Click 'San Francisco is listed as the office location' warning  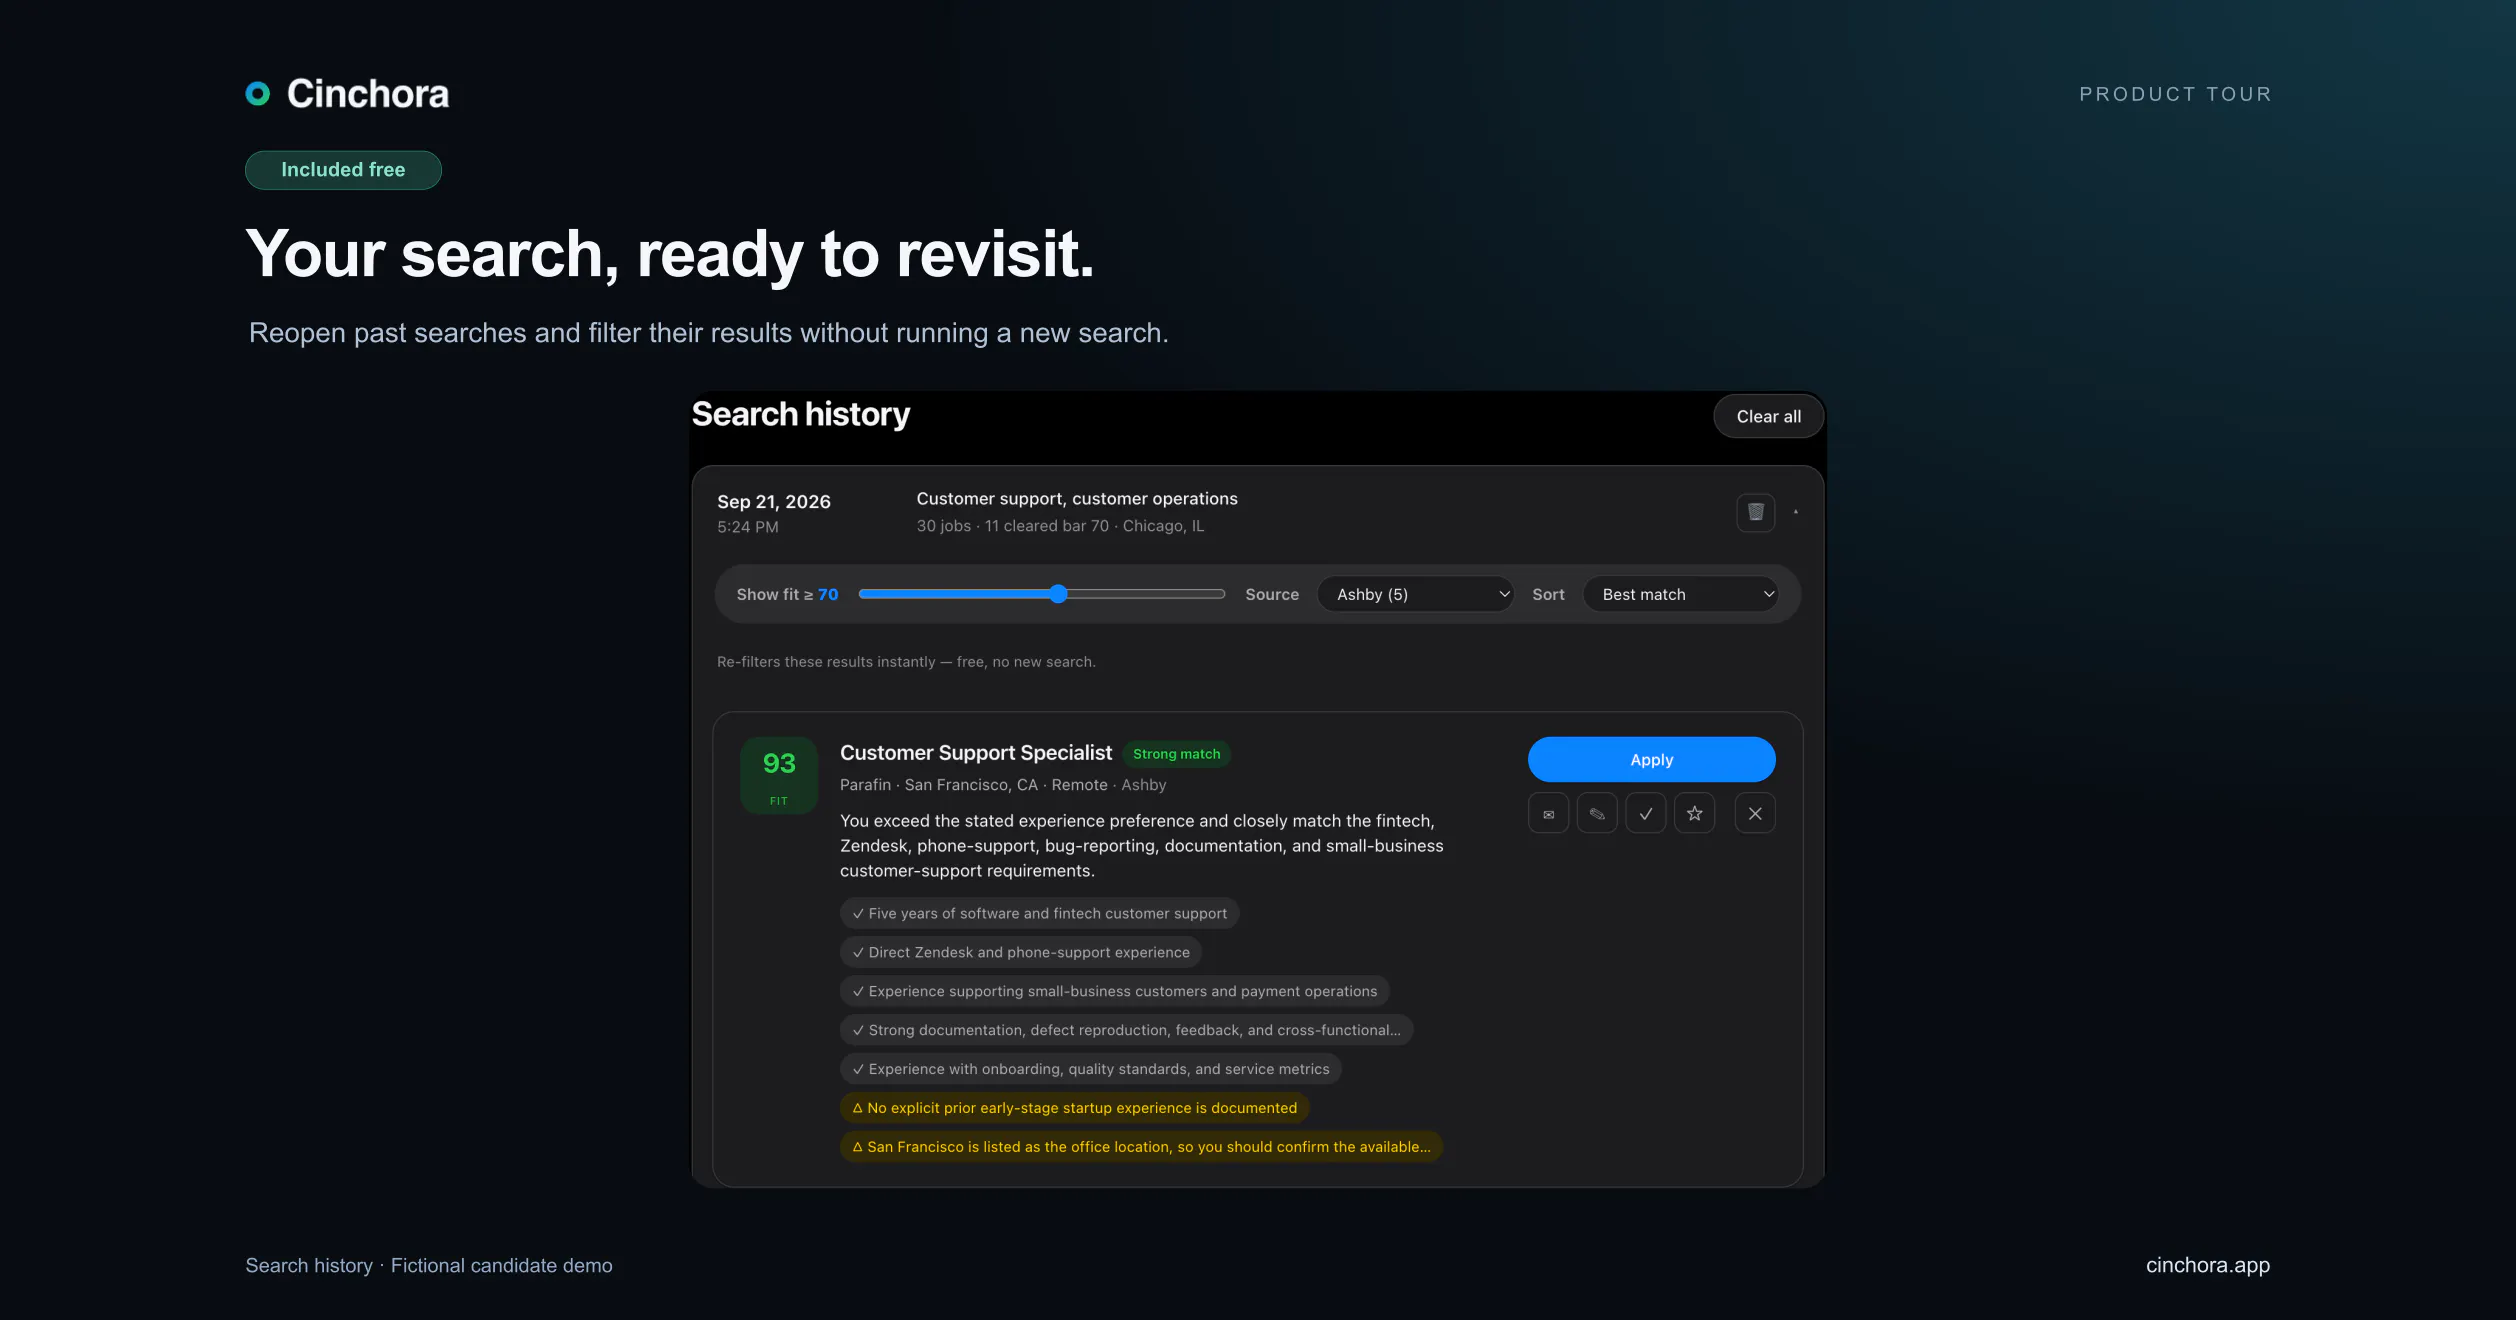(1141, 1147)
